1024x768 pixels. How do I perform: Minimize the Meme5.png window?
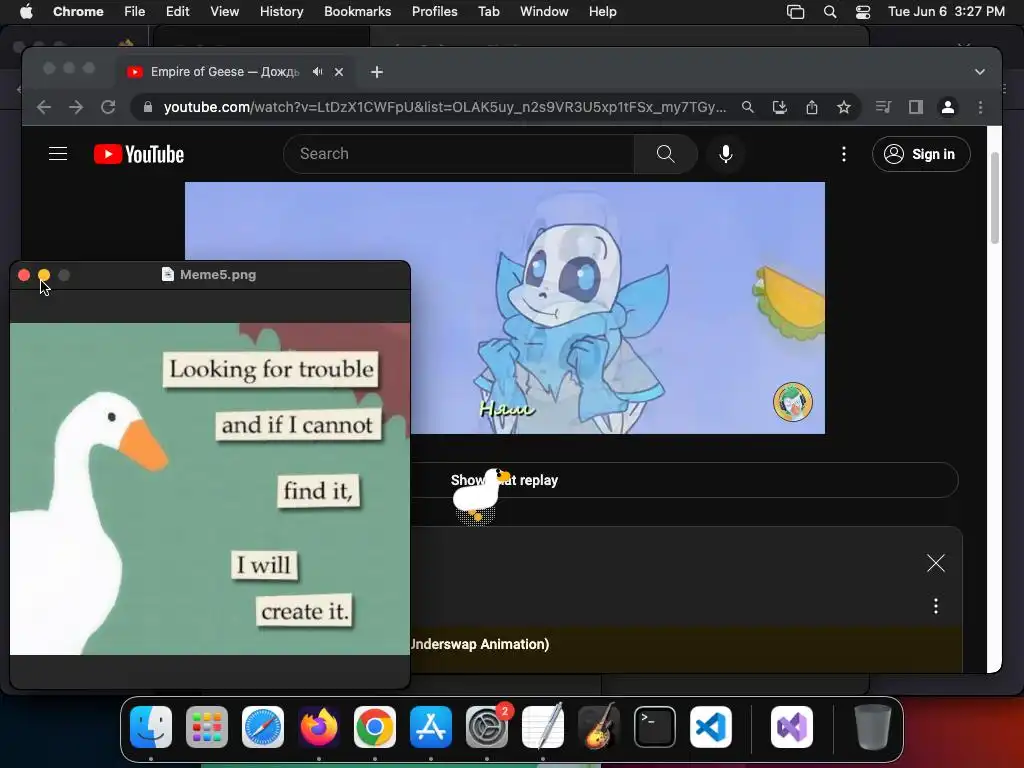44,275
